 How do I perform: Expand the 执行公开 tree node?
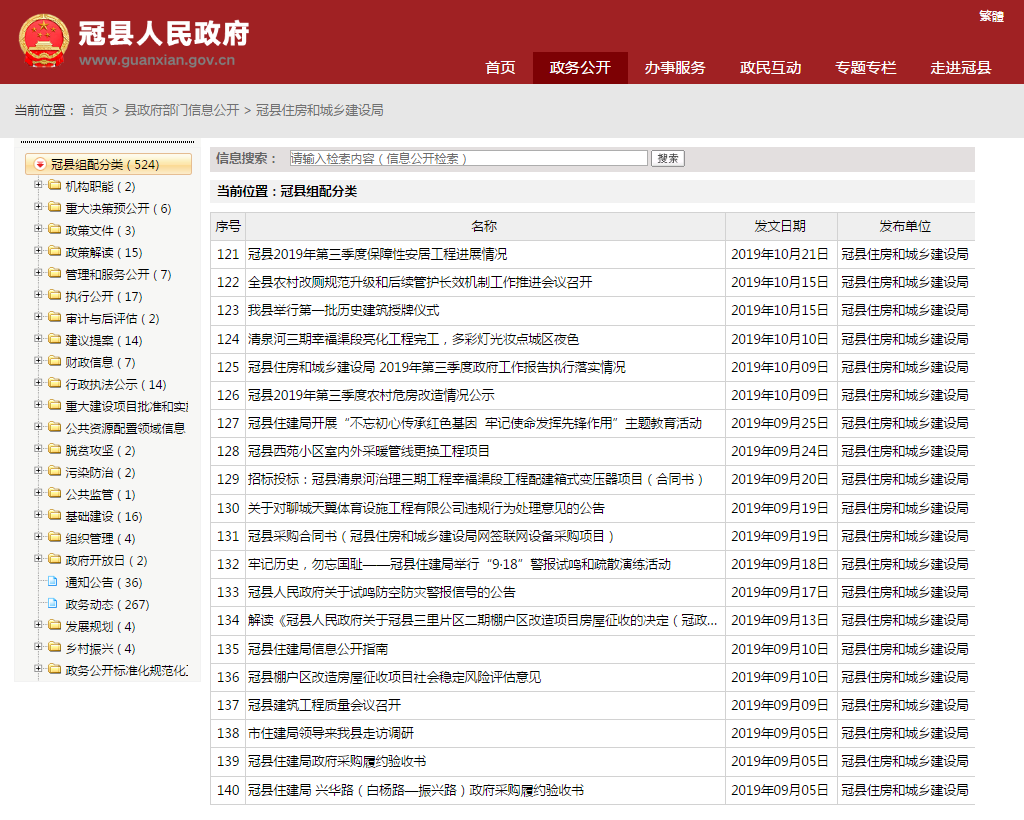coord(38,295)
